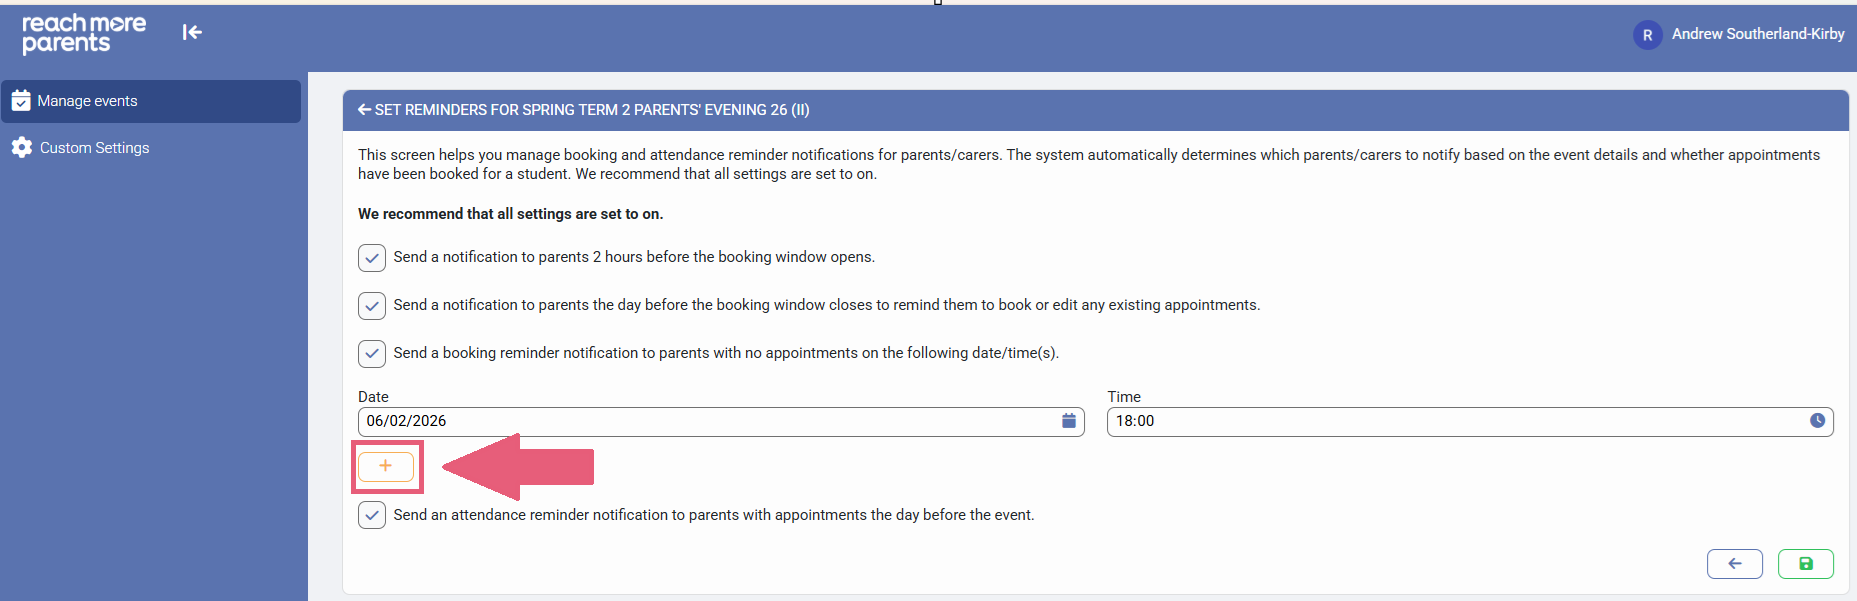Toggle the attendance reminder notification checkbox
1857x601 pixels.
(x=372, y=516)
